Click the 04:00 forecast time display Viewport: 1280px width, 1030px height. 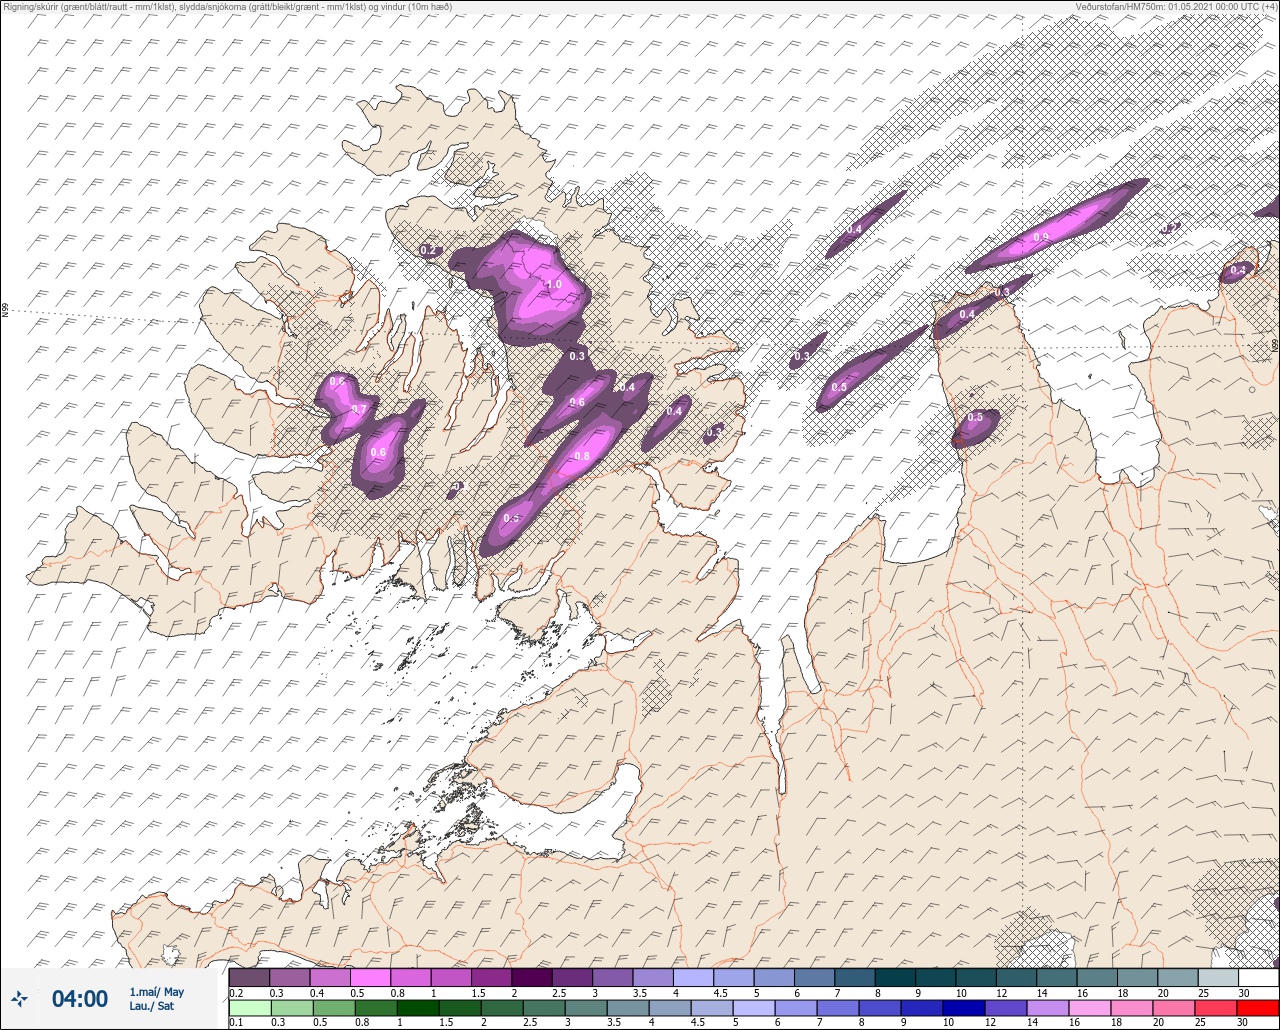pos(80,998)
